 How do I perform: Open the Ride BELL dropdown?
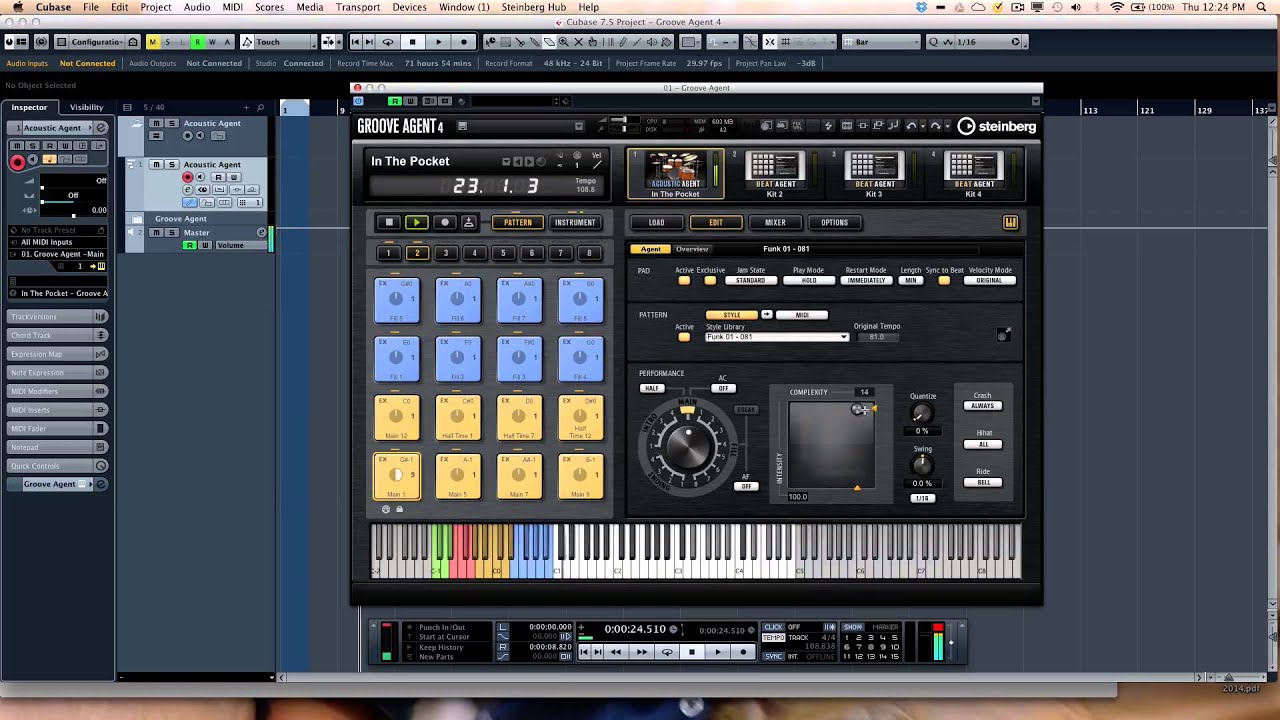pos(983,482)
